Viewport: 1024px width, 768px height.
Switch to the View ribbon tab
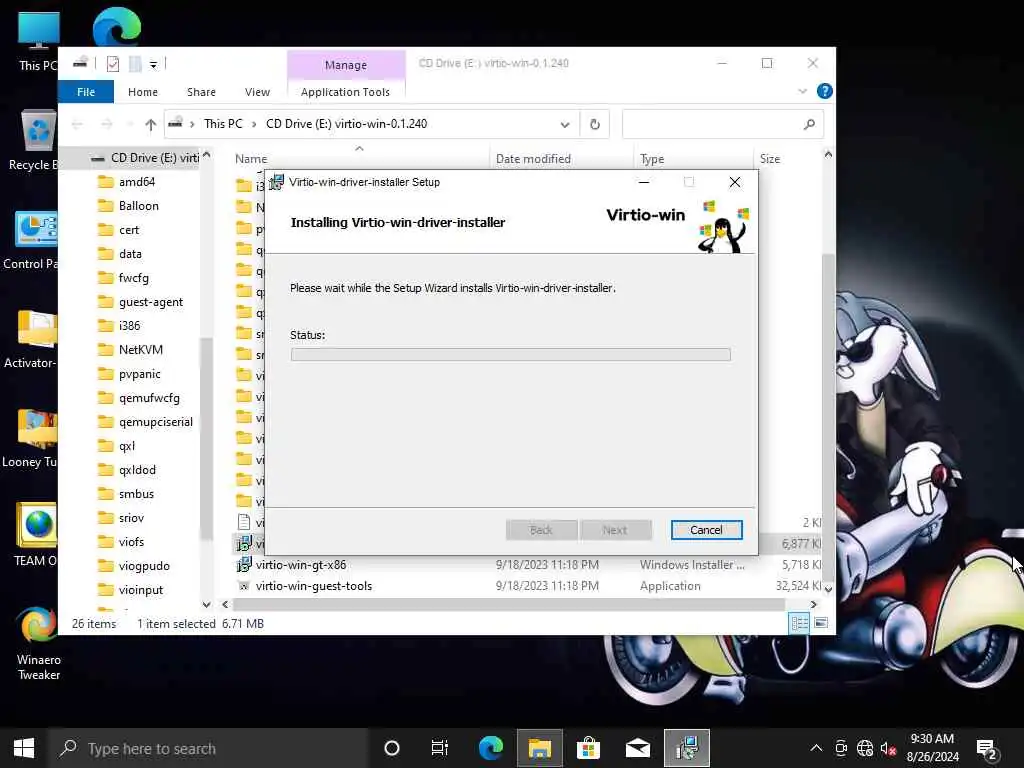(x=257, y=92)
